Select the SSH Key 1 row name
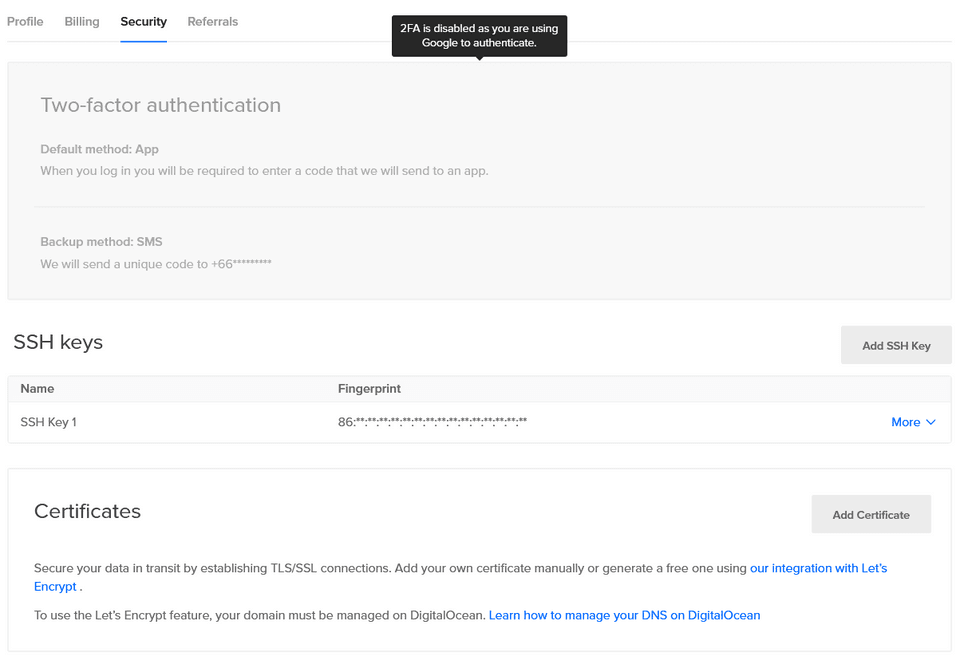960x665 pixels. pyautogui.click(x=48, y=422)
